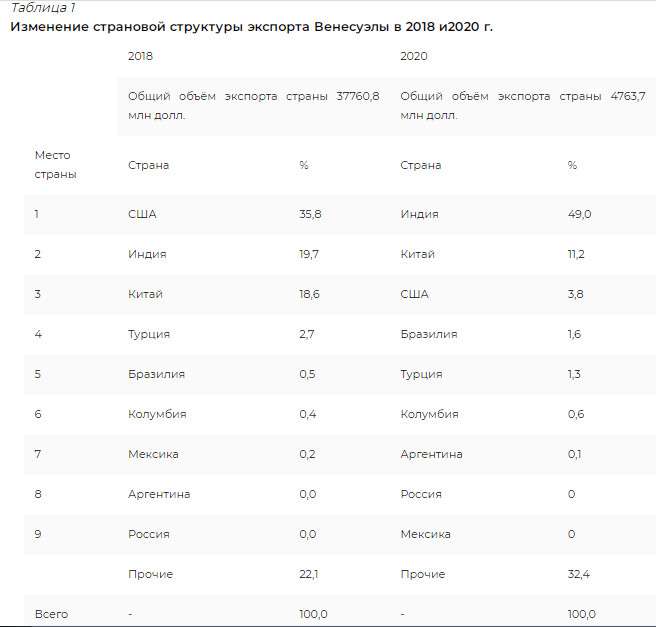Click total export text 37760,8 млн долл.
Viewport: 656px width, 627px height.
click(x=254, y=105)
